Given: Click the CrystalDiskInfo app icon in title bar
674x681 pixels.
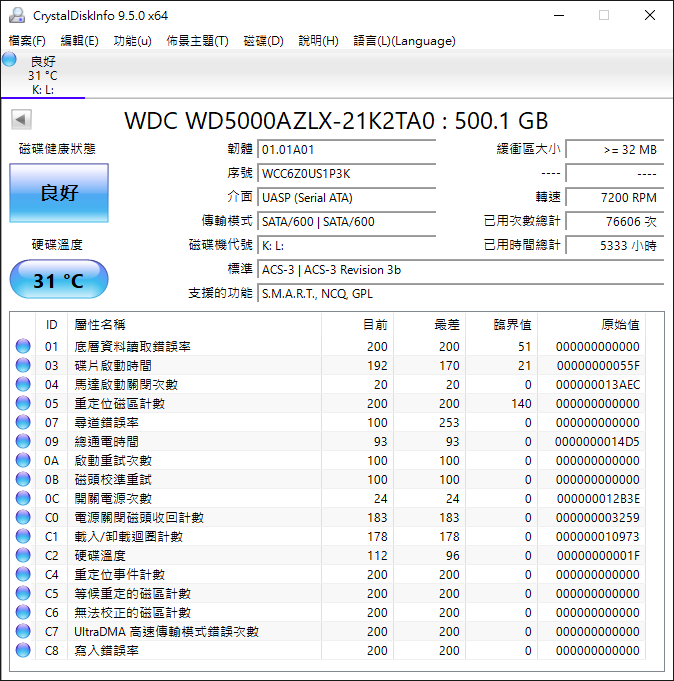Looking at the screenshot, I should pyautogui.click(x=17, y=15).
